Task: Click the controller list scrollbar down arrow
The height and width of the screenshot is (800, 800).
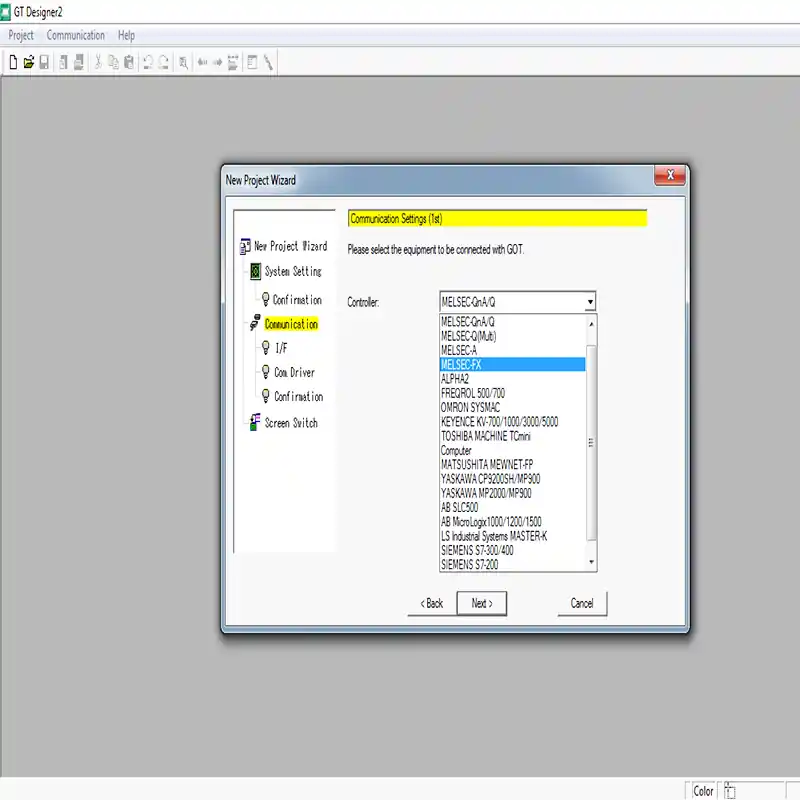Action: (x=591, y=564)
